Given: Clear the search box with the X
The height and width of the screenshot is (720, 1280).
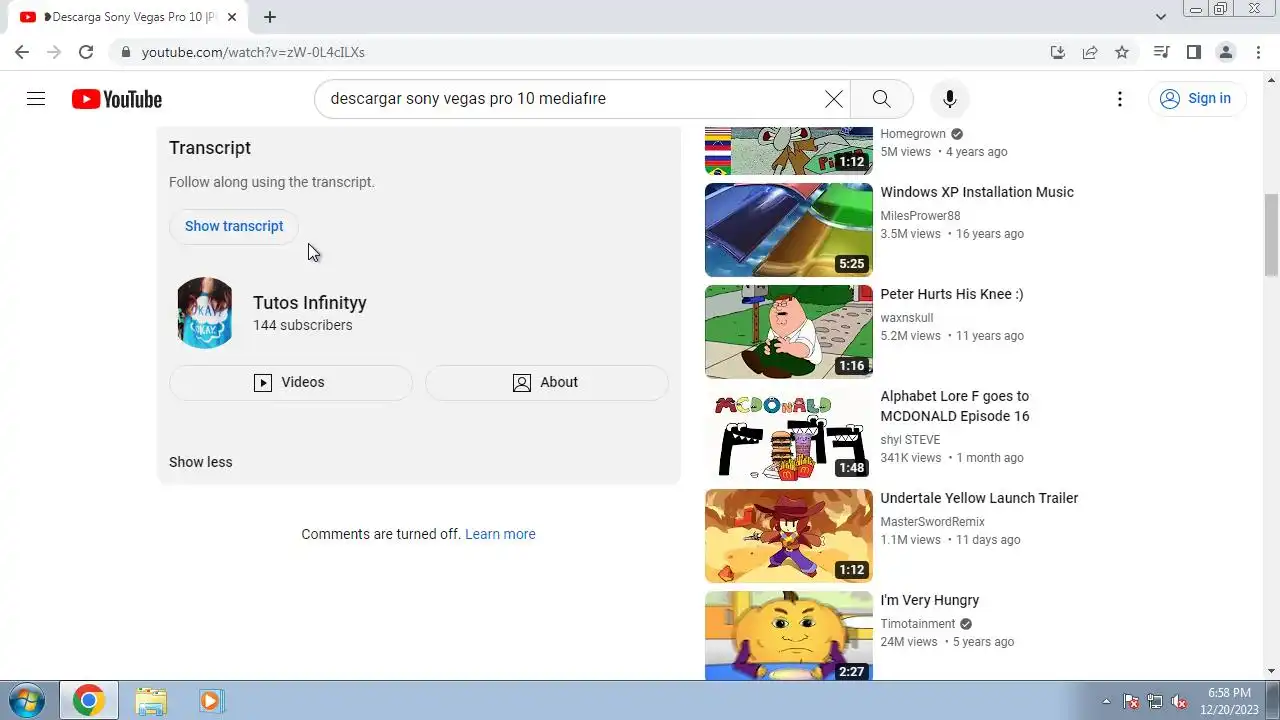Looking at the screenshot, I should pyautogui.click(x=834, y=99).
